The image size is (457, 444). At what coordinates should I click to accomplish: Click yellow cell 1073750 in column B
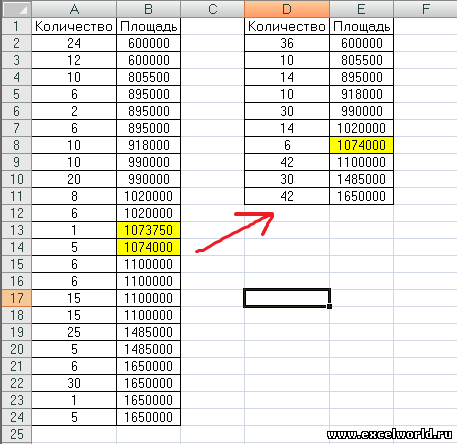pos(148,230)
